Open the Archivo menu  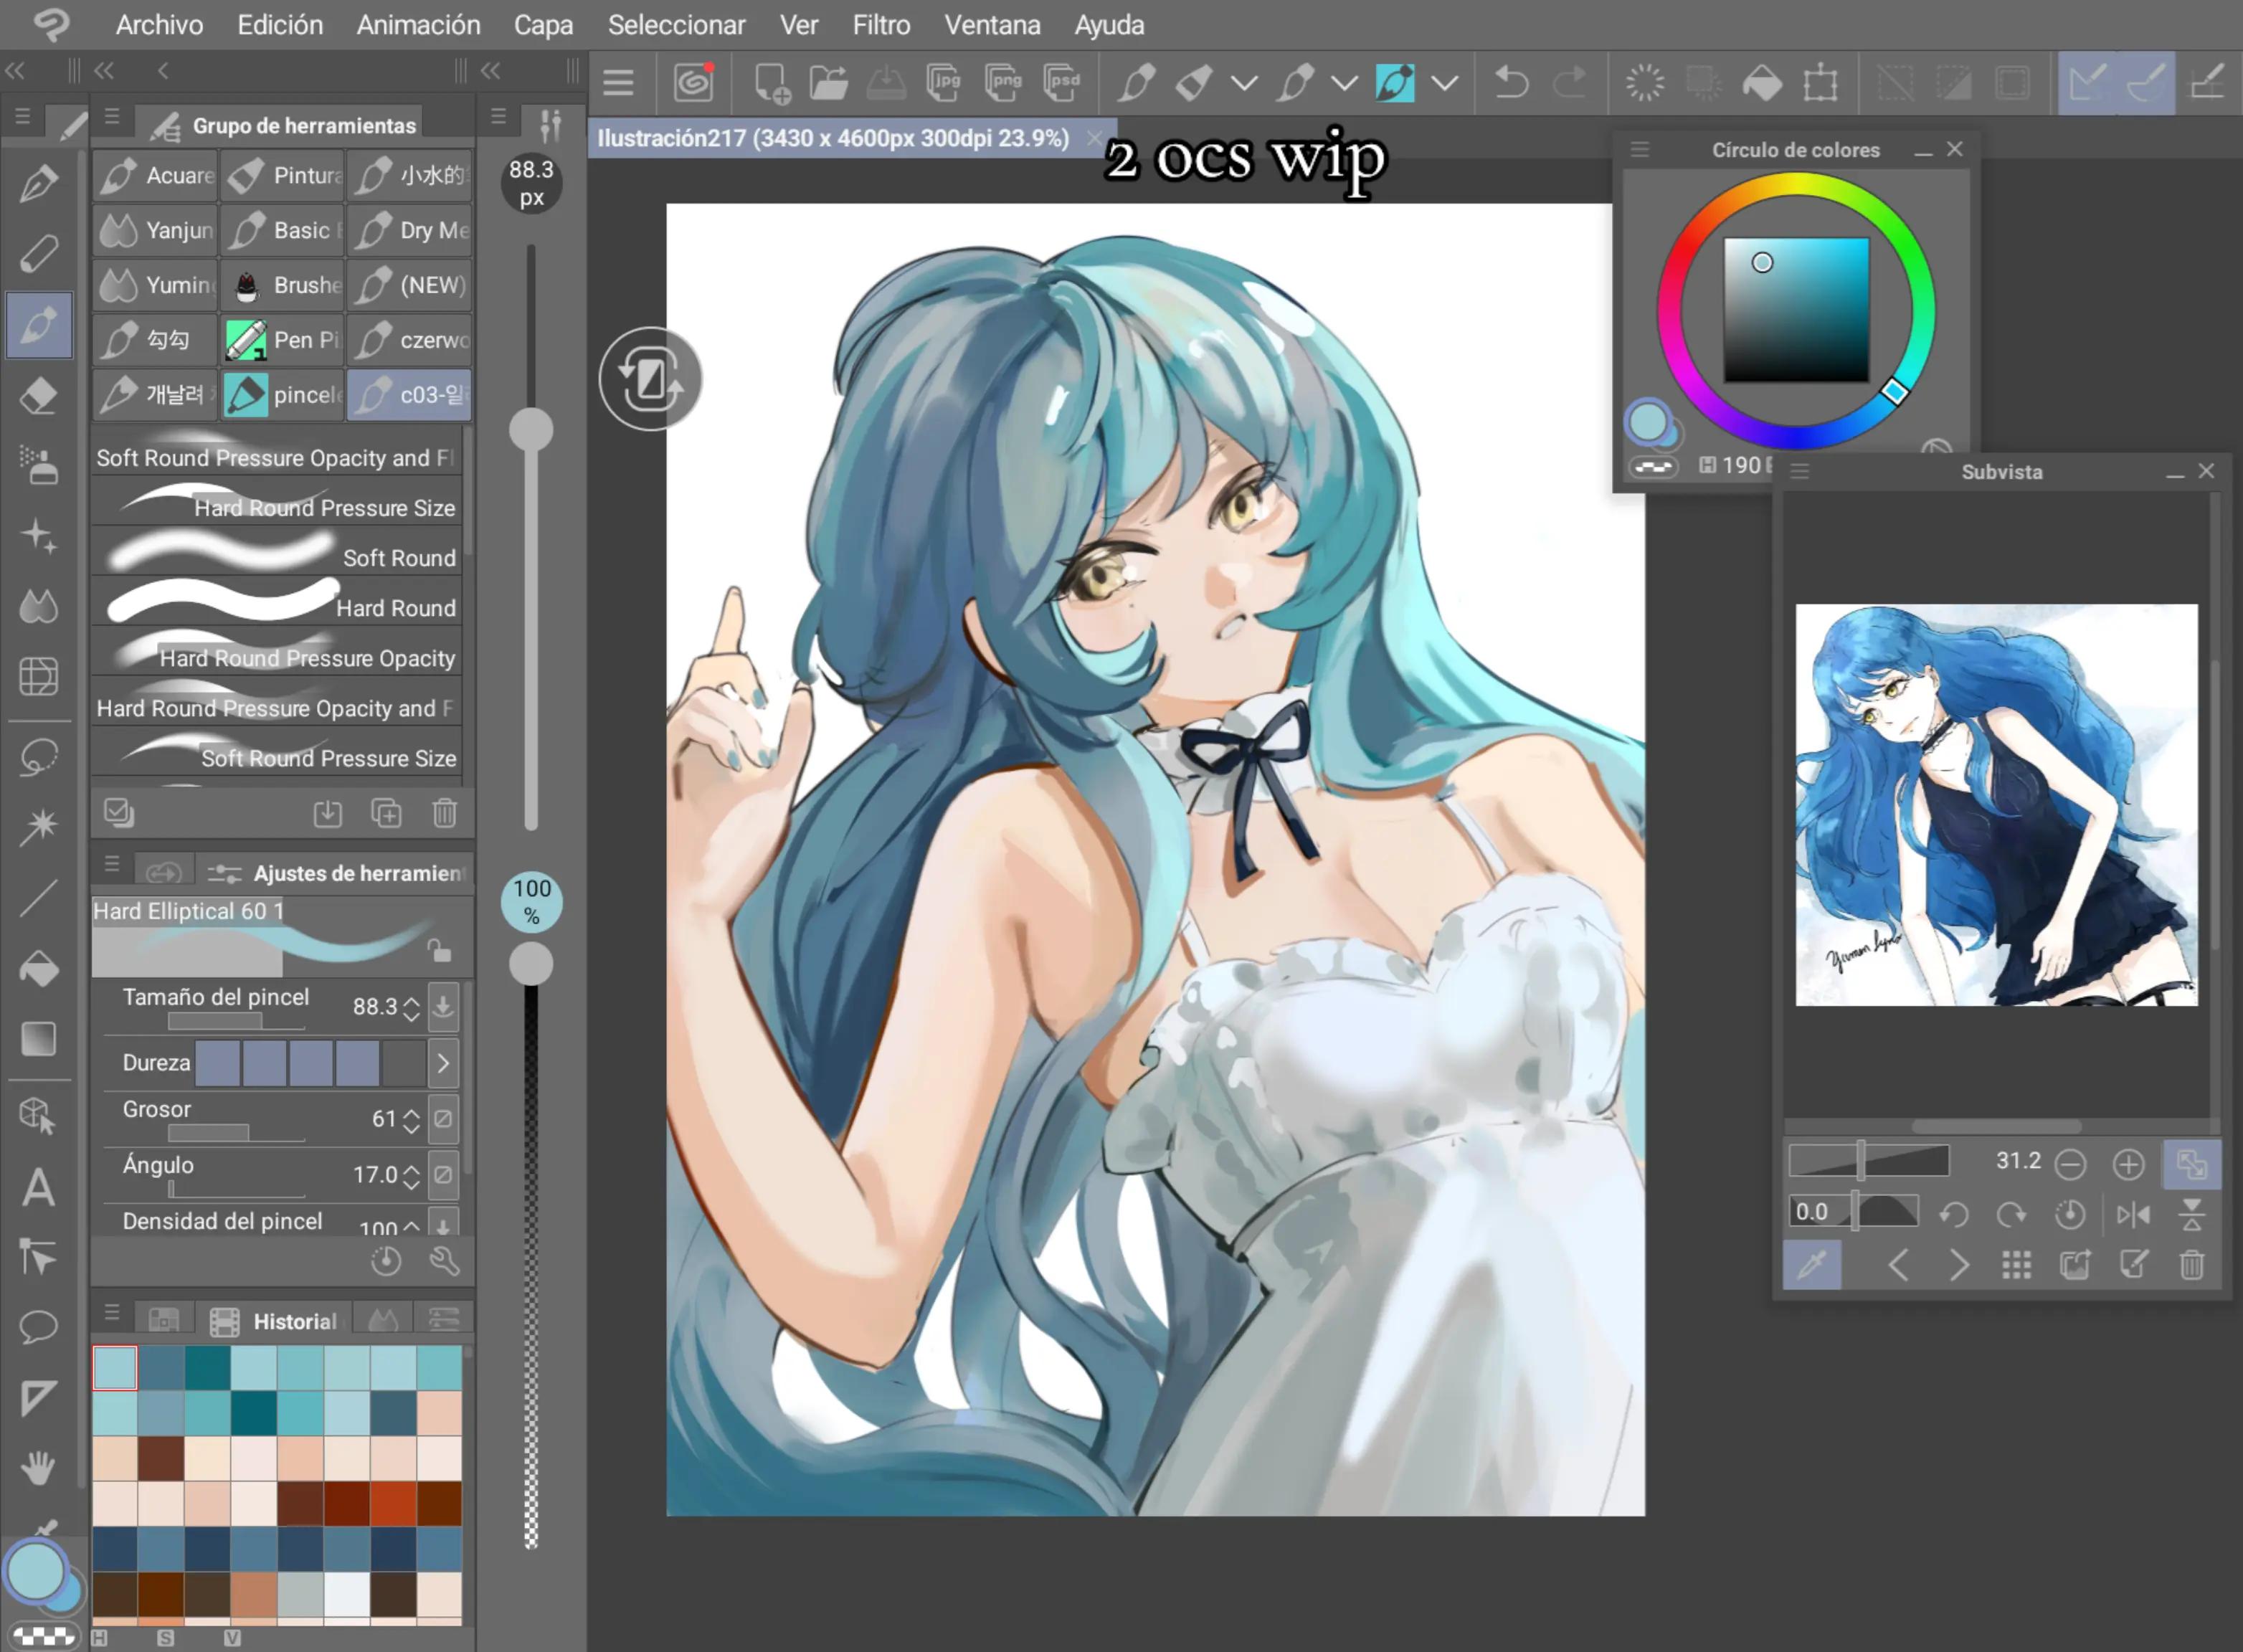pos(159,25)
